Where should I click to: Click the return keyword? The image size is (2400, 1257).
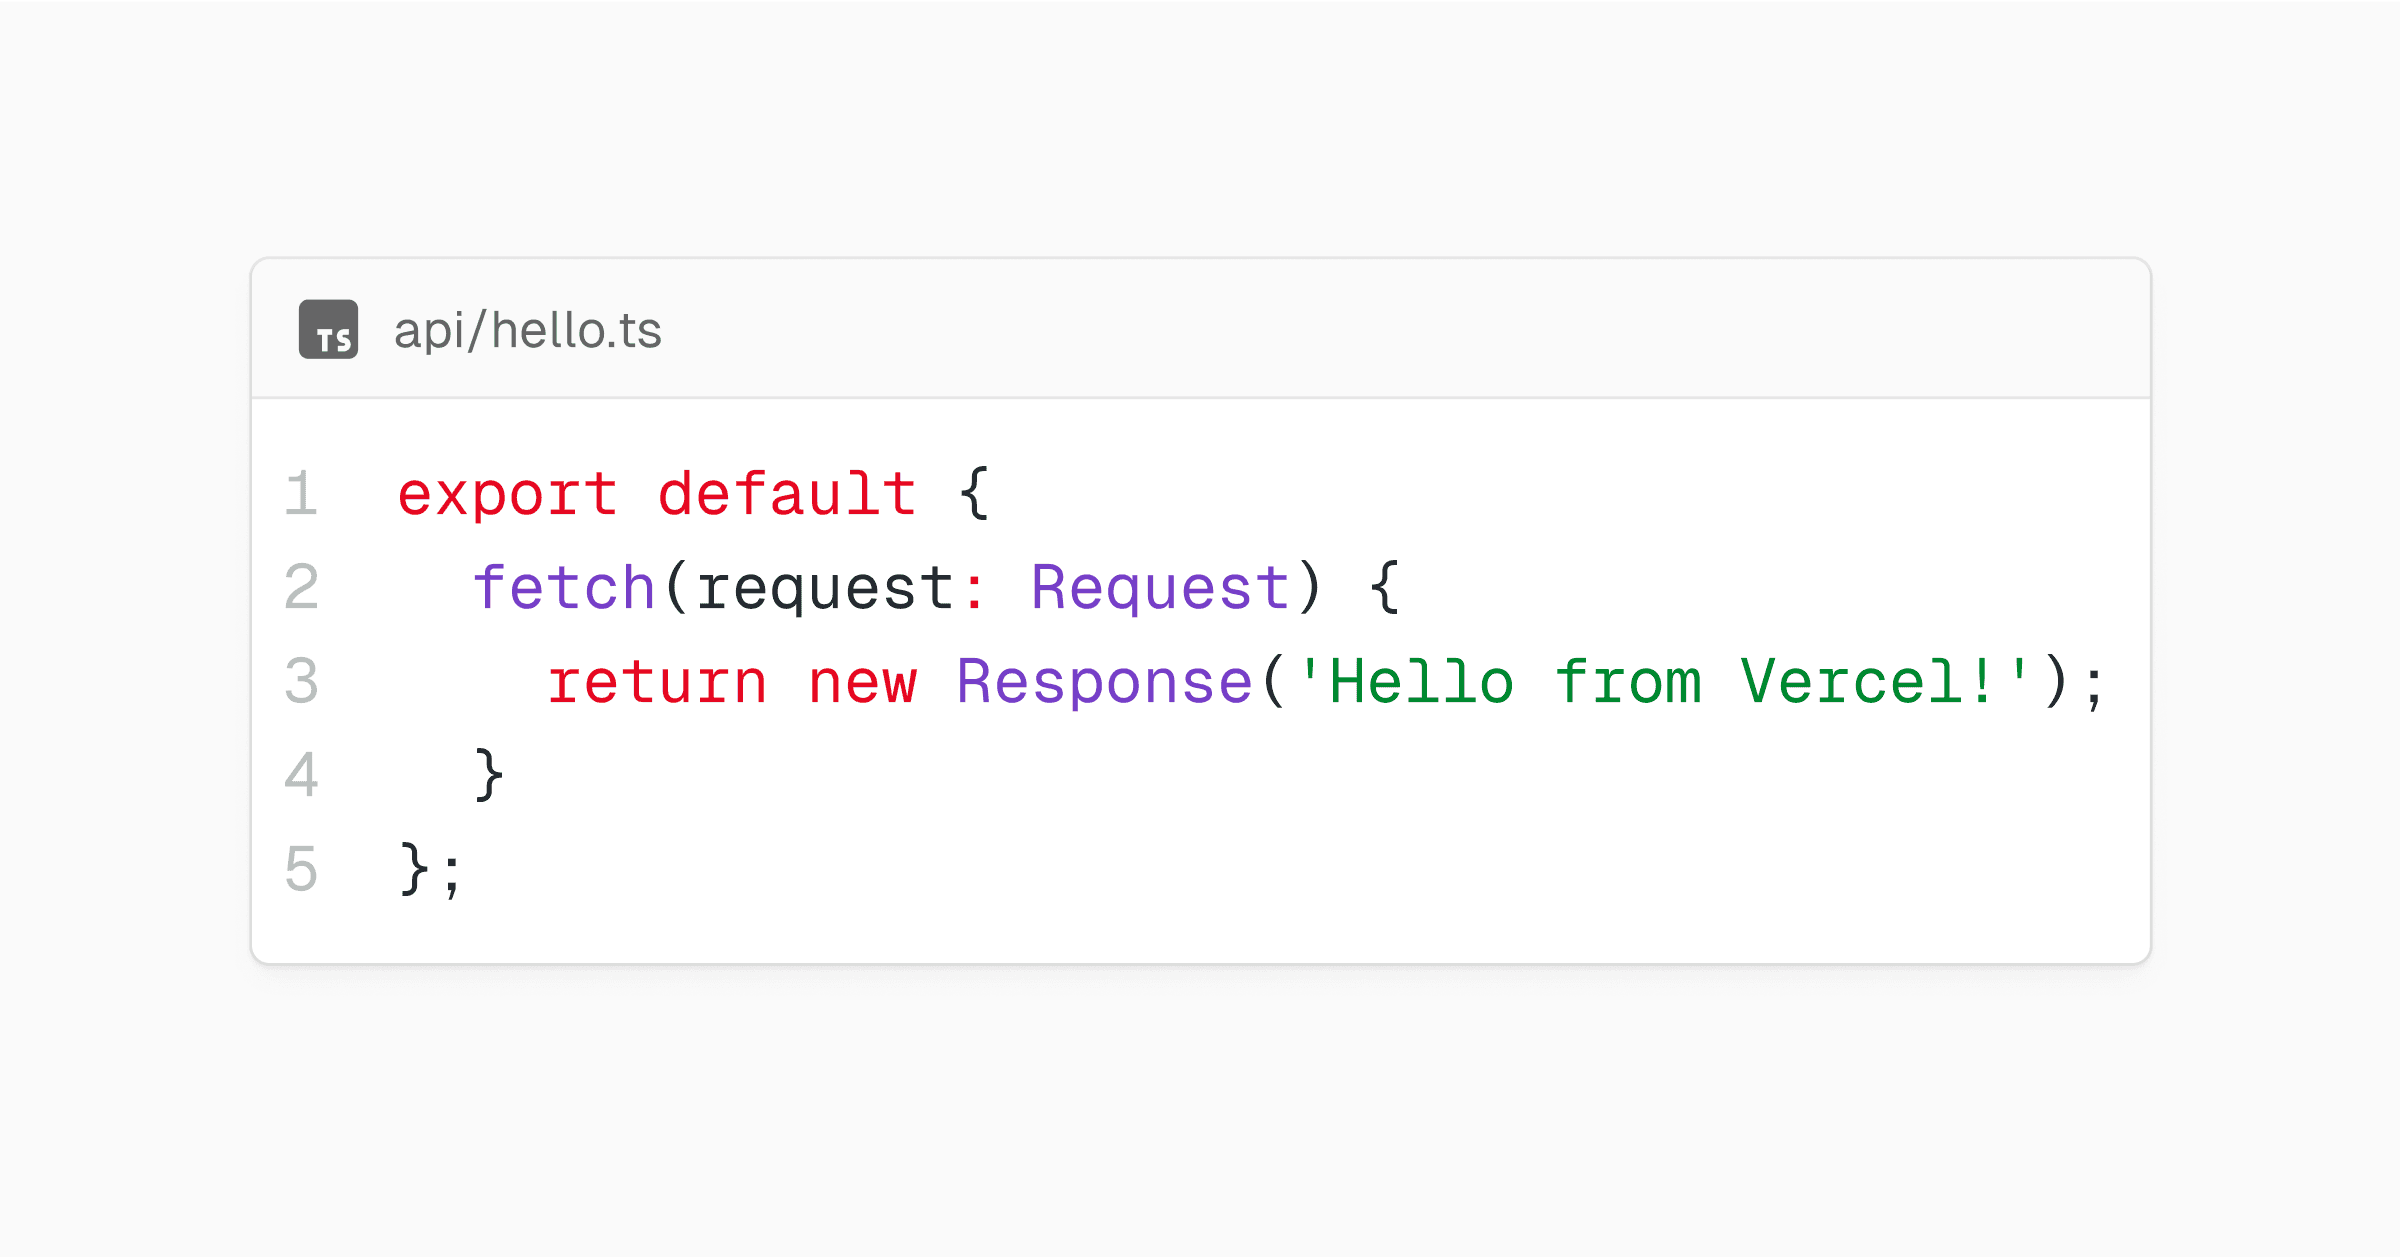pyautogui.click(x=657, y=682)
